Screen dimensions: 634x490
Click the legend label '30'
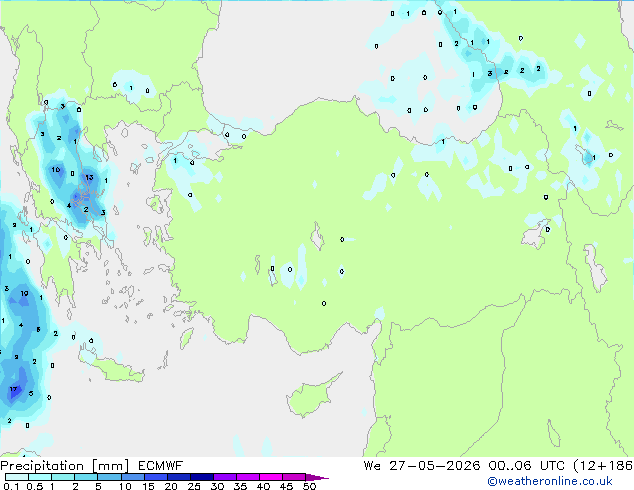tap(217, 486)
